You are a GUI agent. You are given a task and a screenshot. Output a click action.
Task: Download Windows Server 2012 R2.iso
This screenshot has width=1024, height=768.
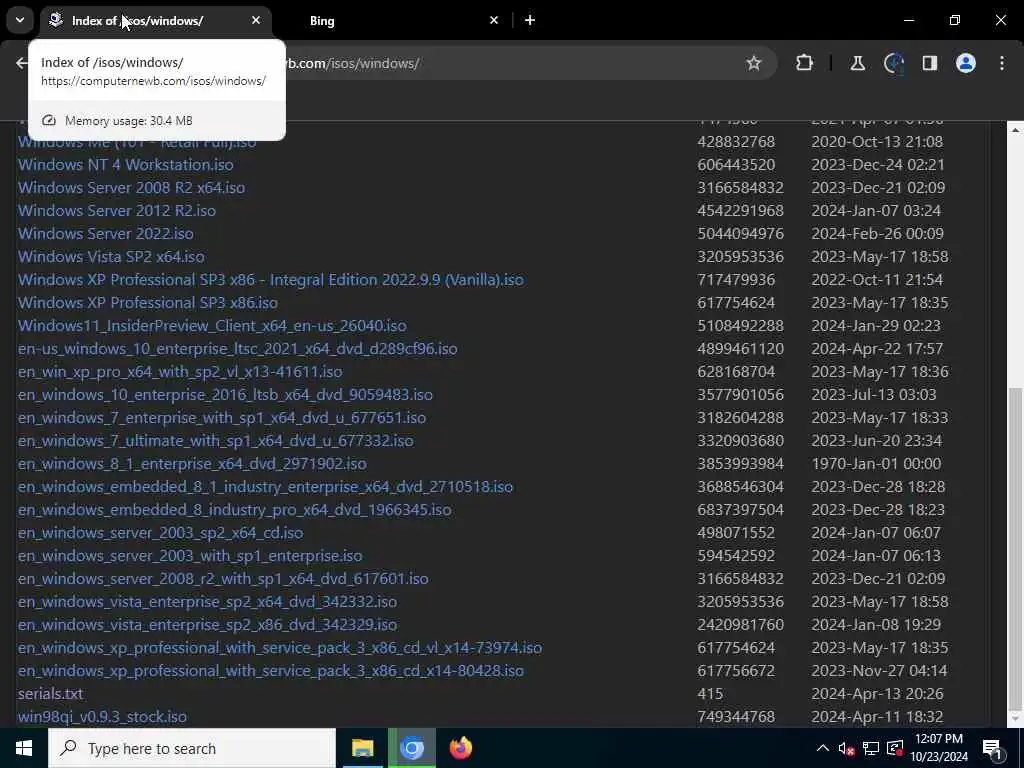[117, 210]
